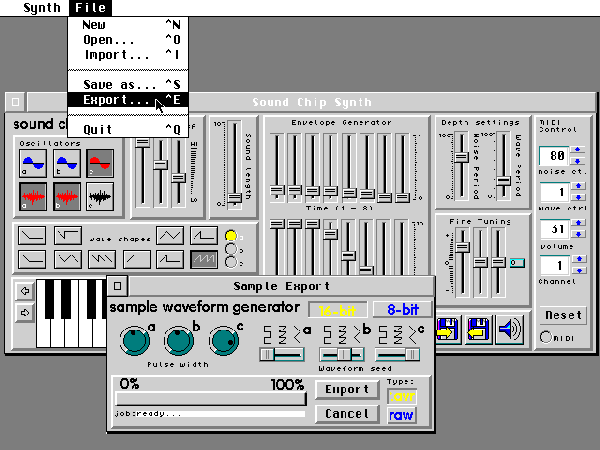
Task: Select the raw export type
Action: (x=402, y=414)
